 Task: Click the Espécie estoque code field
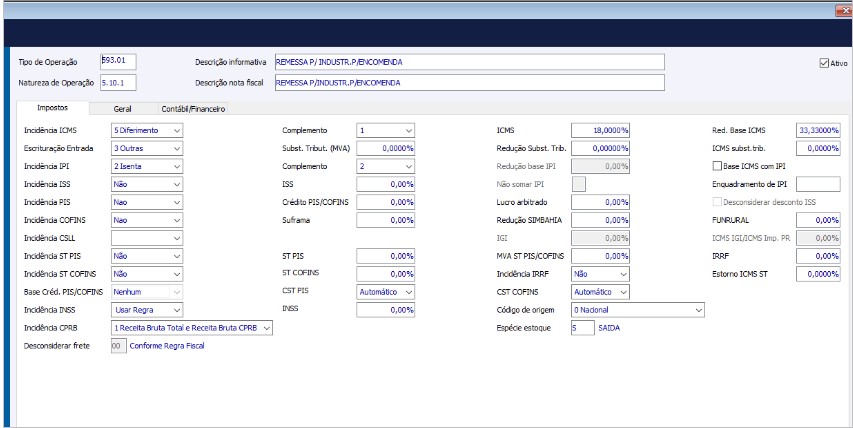pyautogui.click(x=581, y=328)
